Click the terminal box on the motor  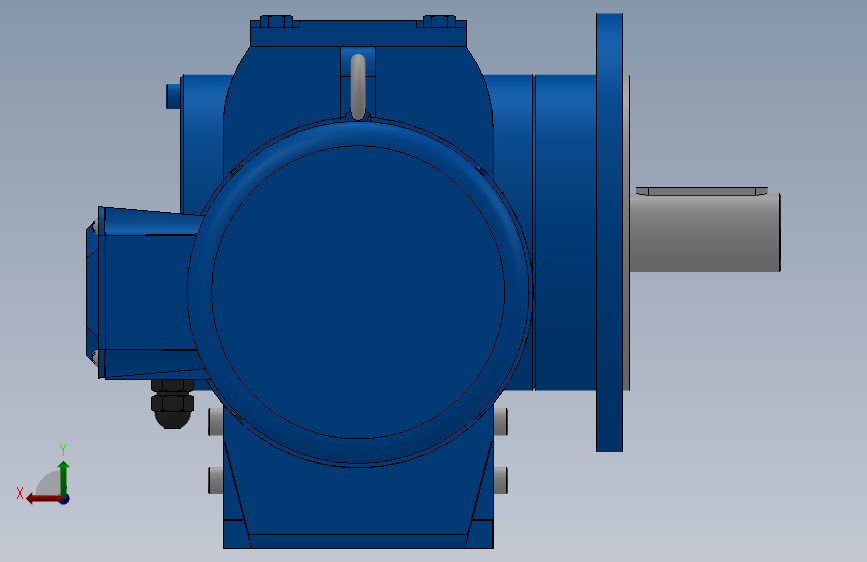point(147,293)
